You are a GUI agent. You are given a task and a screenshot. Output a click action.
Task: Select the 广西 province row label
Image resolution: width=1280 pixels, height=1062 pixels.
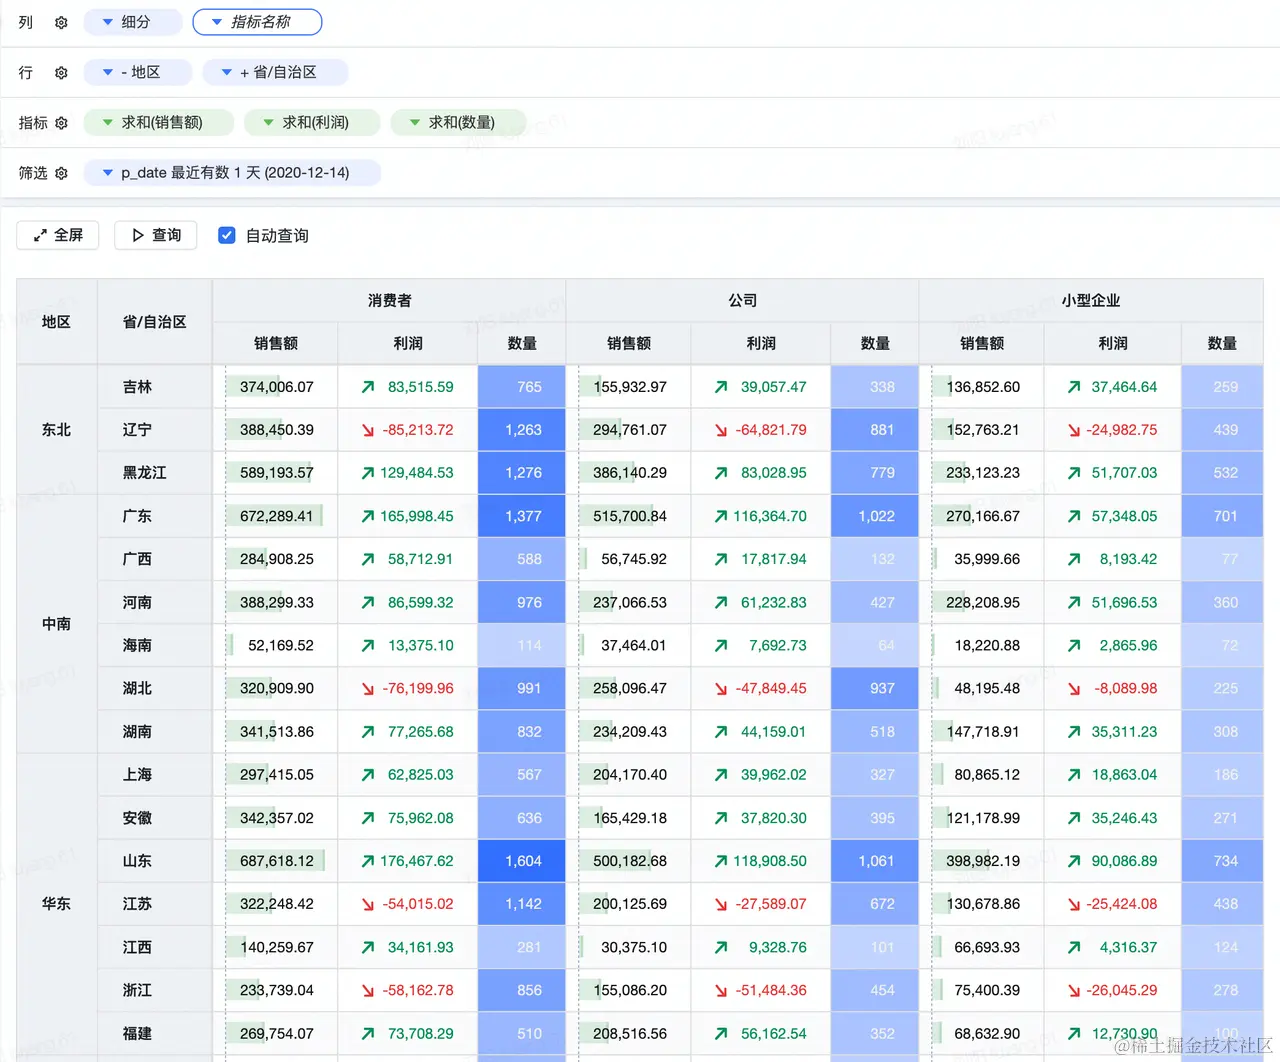[155, 559]
